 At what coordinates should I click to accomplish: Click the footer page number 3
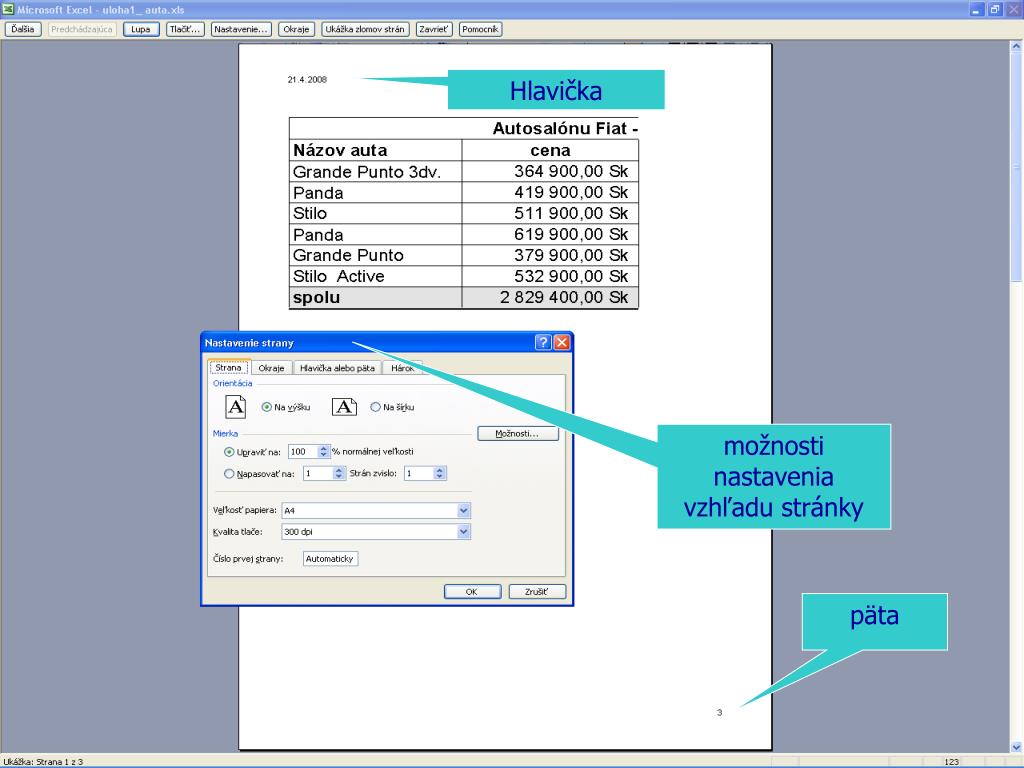pyautogui.click(x=720, y=712)
